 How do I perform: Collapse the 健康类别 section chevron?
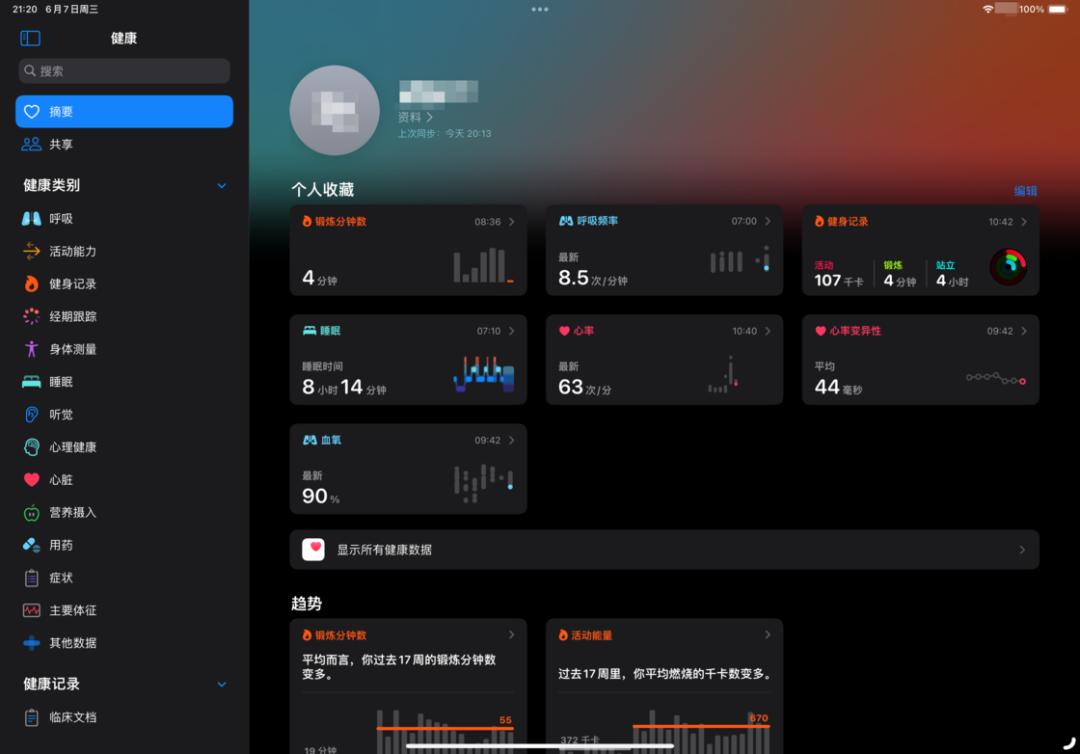(x=222, y=185)
